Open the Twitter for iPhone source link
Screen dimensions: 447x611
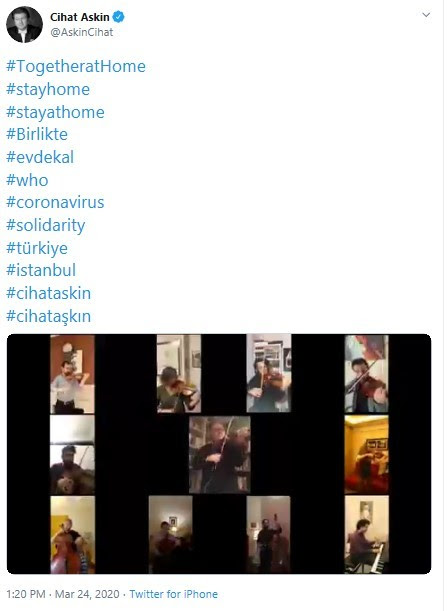(173, 594)
